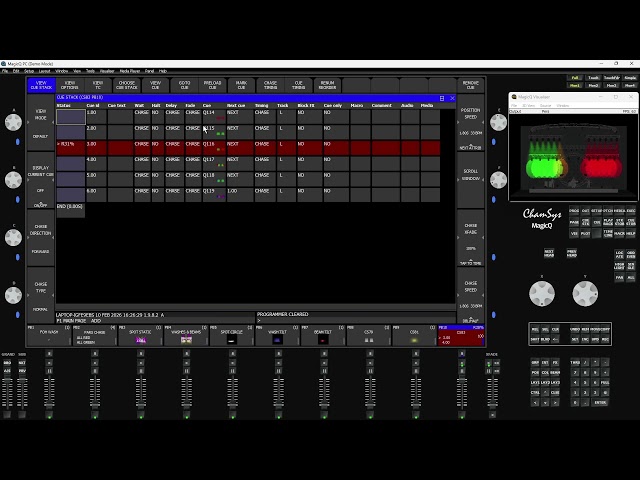Click encoder wheel C on left side
The height and width of the screenshot is (480, 640).
(13, 238)
